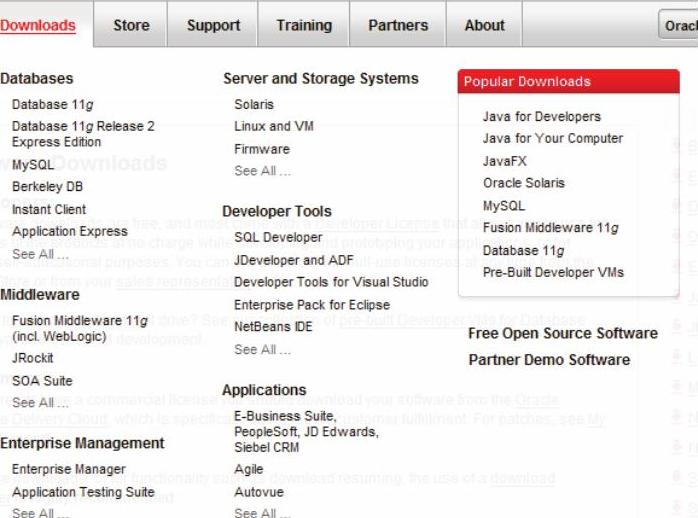
Task: Open the Partners tab
Action: 398,25
